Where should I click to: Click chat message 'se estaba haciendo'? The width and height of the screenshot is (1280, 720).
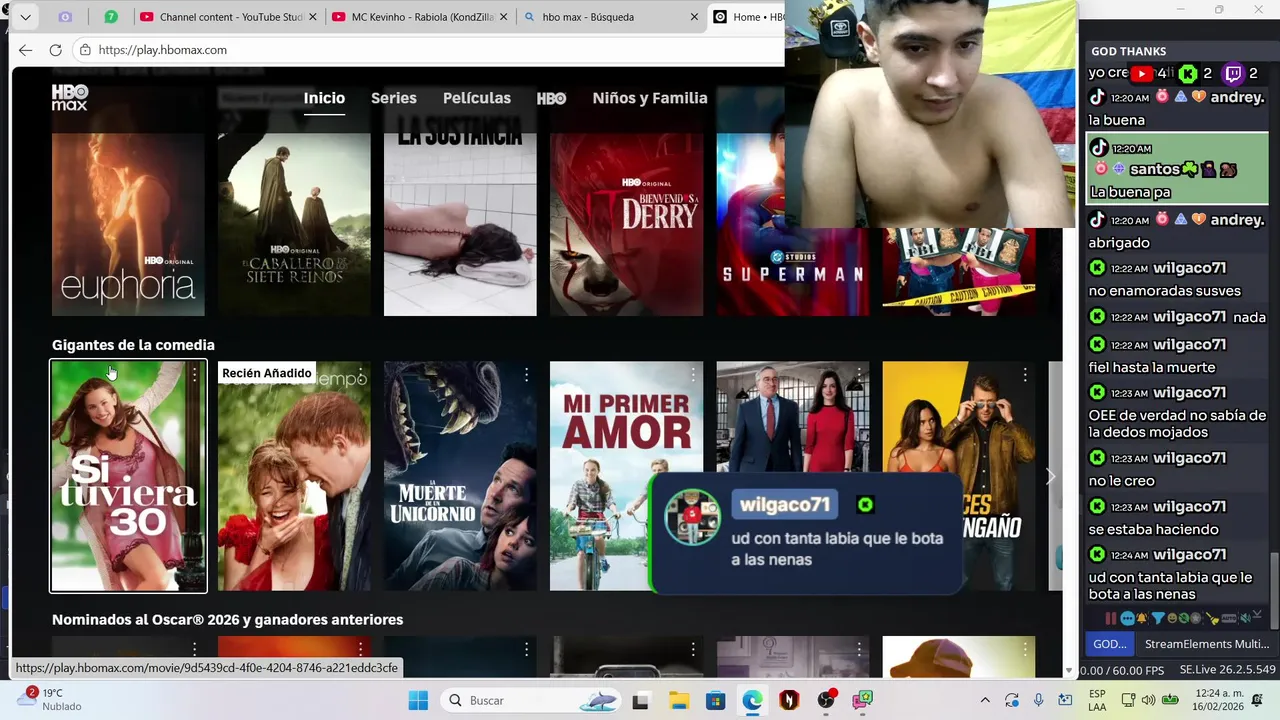click(x=1153, y=529)
